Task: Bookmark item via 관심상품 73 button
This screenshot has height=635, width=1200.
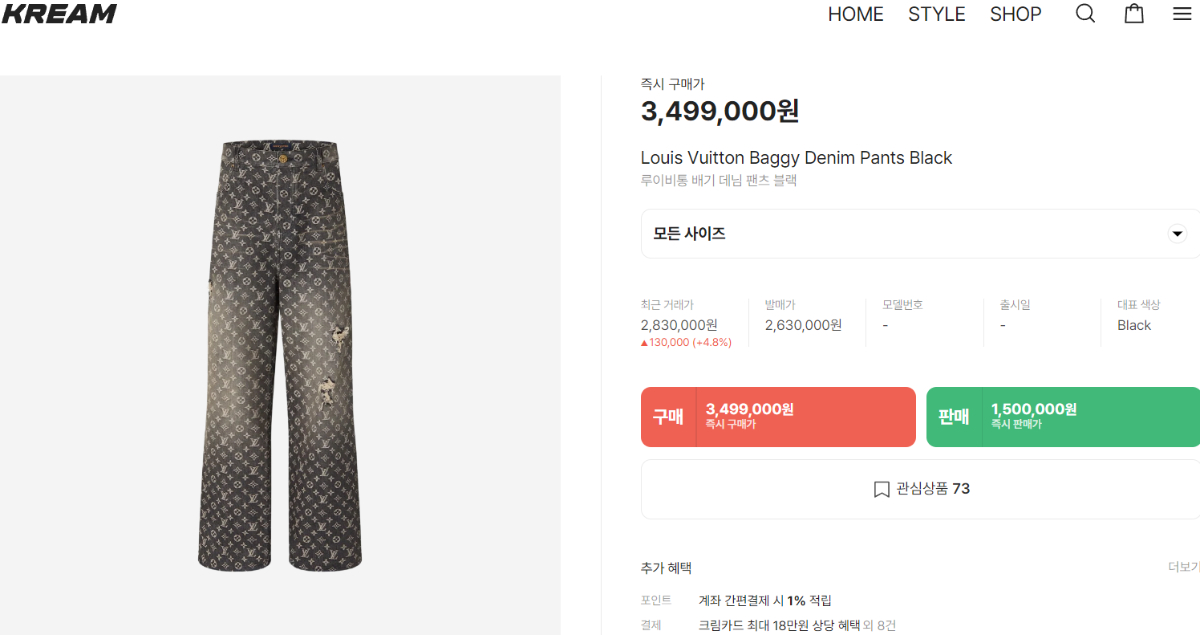Action: coord(920,489)
